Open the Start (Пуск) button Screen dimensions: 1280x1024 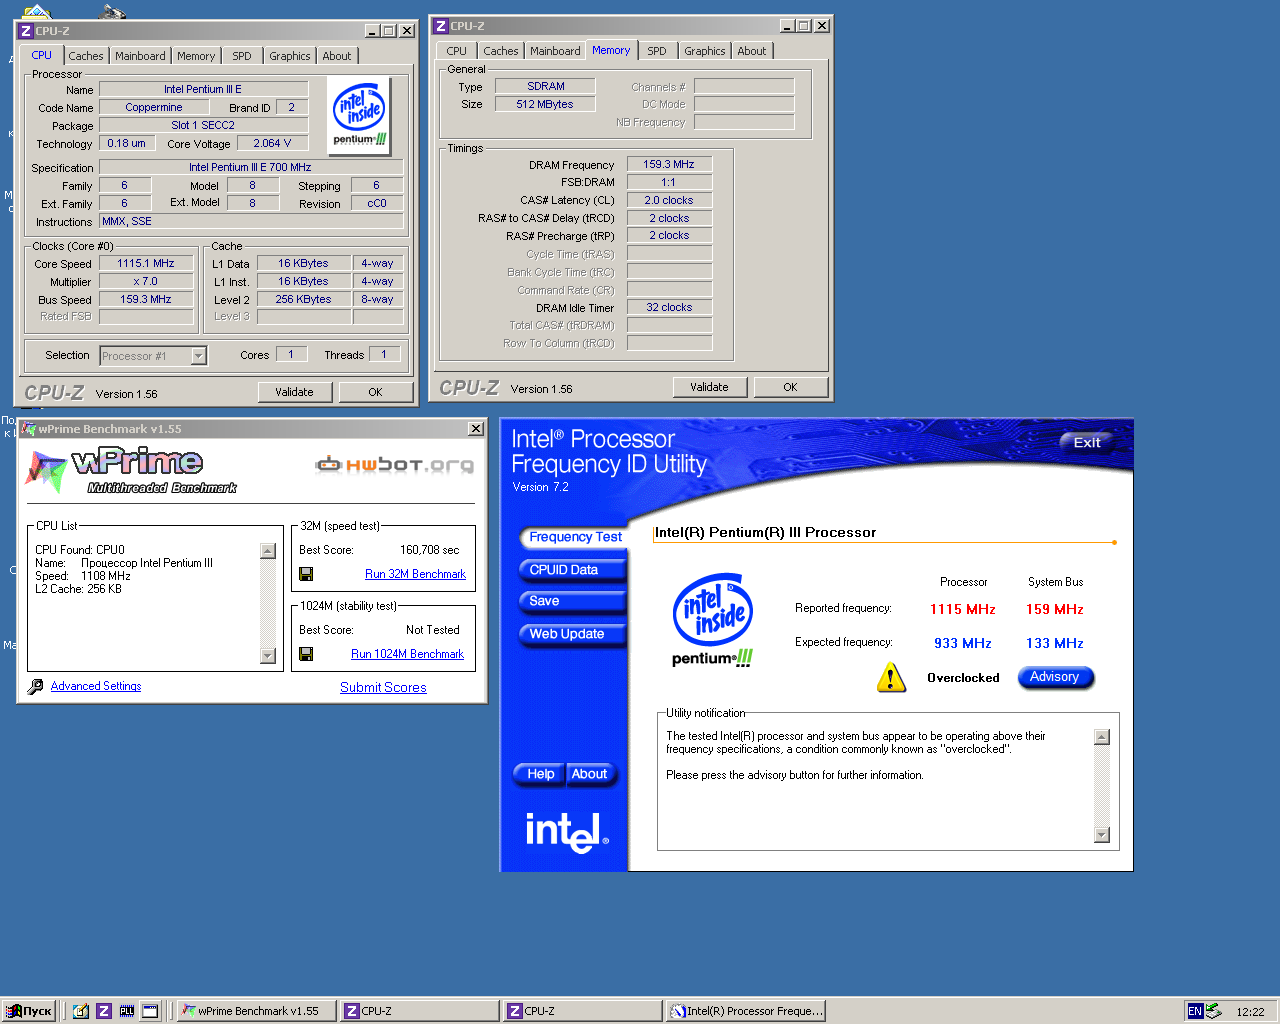pyautogui.click(x=29, y=1011)
